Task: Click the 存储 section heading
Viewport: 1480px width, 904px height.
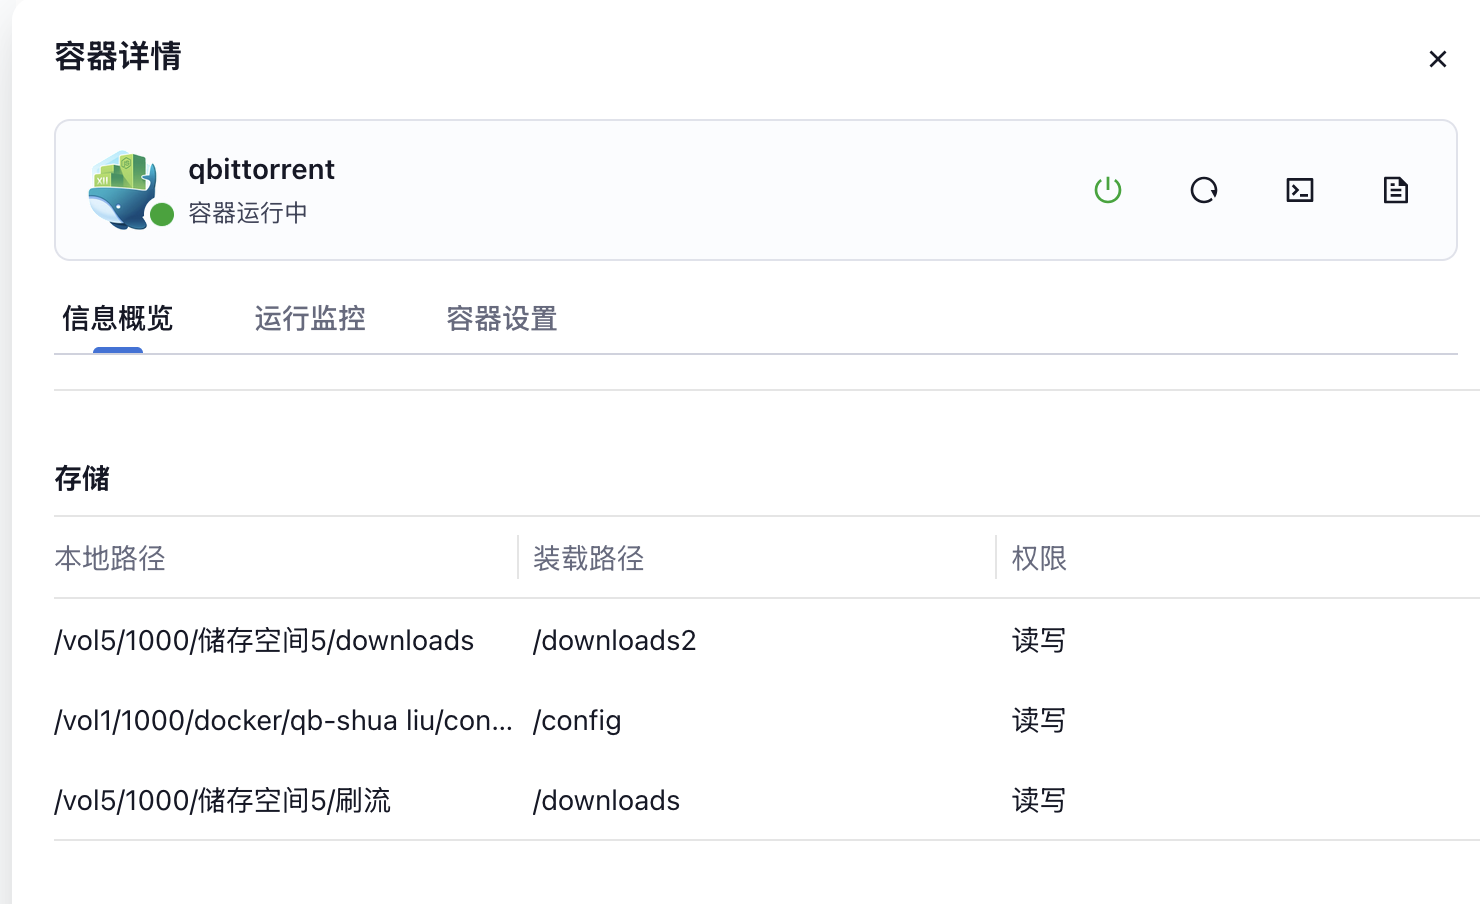Action: [x=82, y=478]
